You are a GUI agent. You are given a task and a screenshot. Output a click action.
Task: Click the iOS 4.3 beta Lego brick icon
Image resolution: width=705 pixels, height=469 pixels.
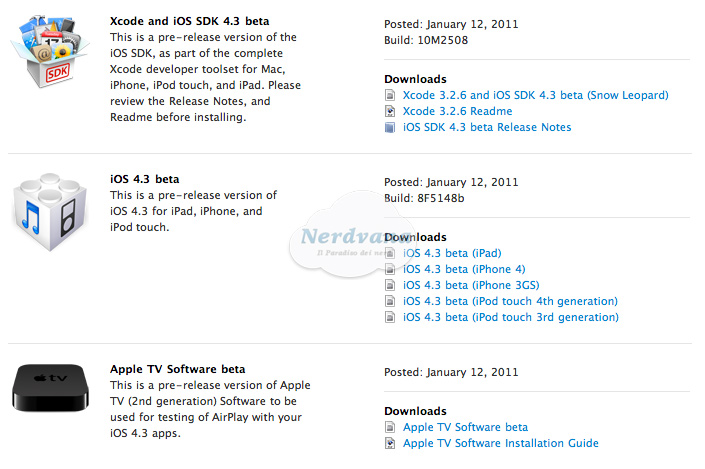pos(50,211)
